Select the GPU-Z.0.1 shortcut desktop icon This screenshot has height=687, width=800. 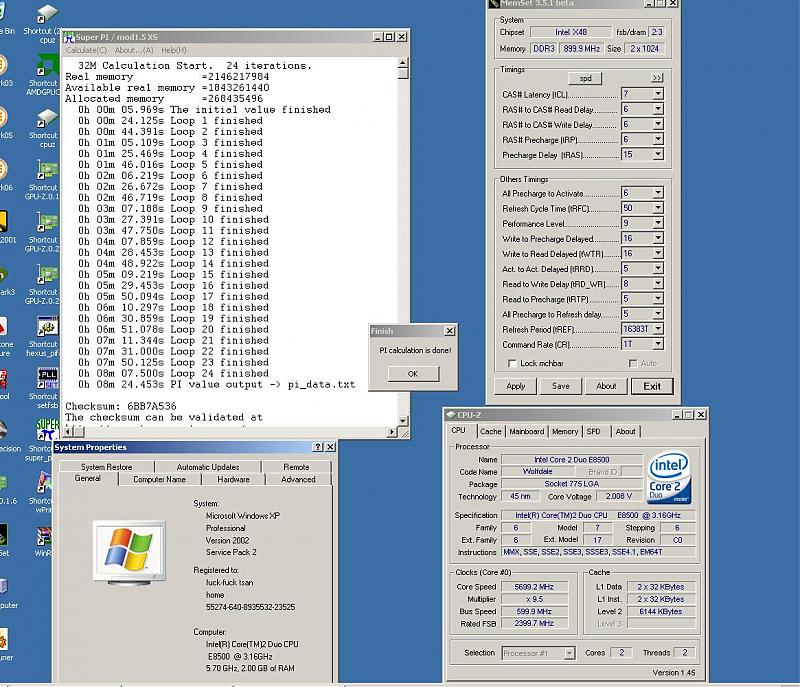[x=47, y=171]
